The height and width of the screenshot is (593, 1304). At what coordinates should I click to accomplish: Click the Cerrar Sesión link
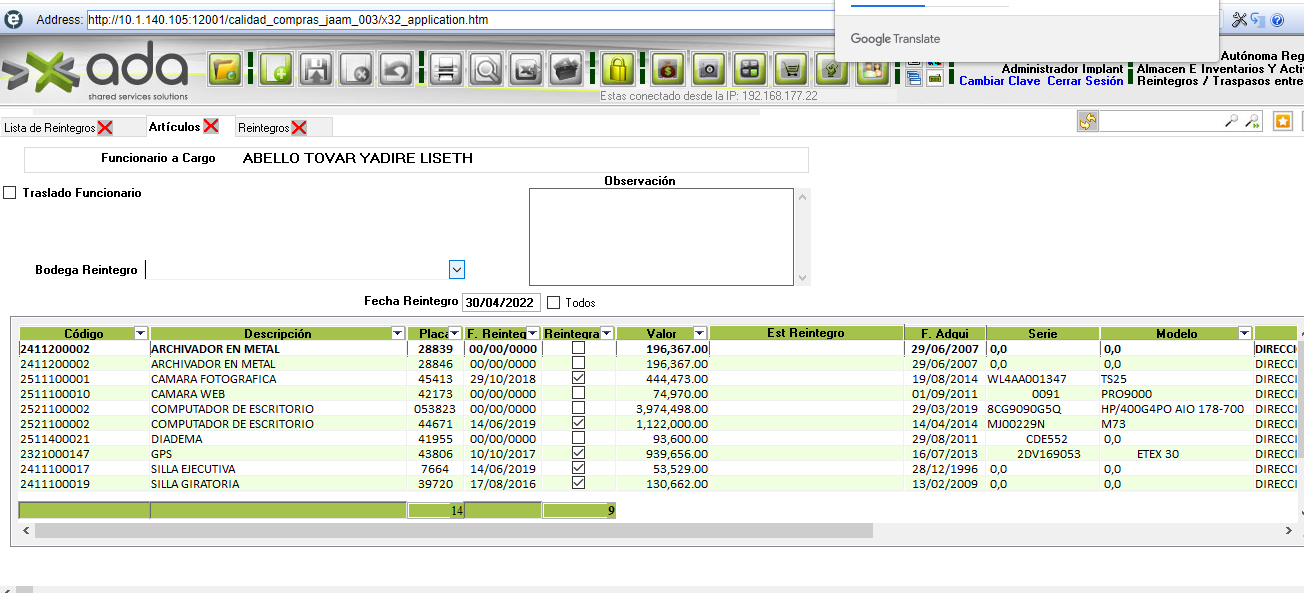1085,81
